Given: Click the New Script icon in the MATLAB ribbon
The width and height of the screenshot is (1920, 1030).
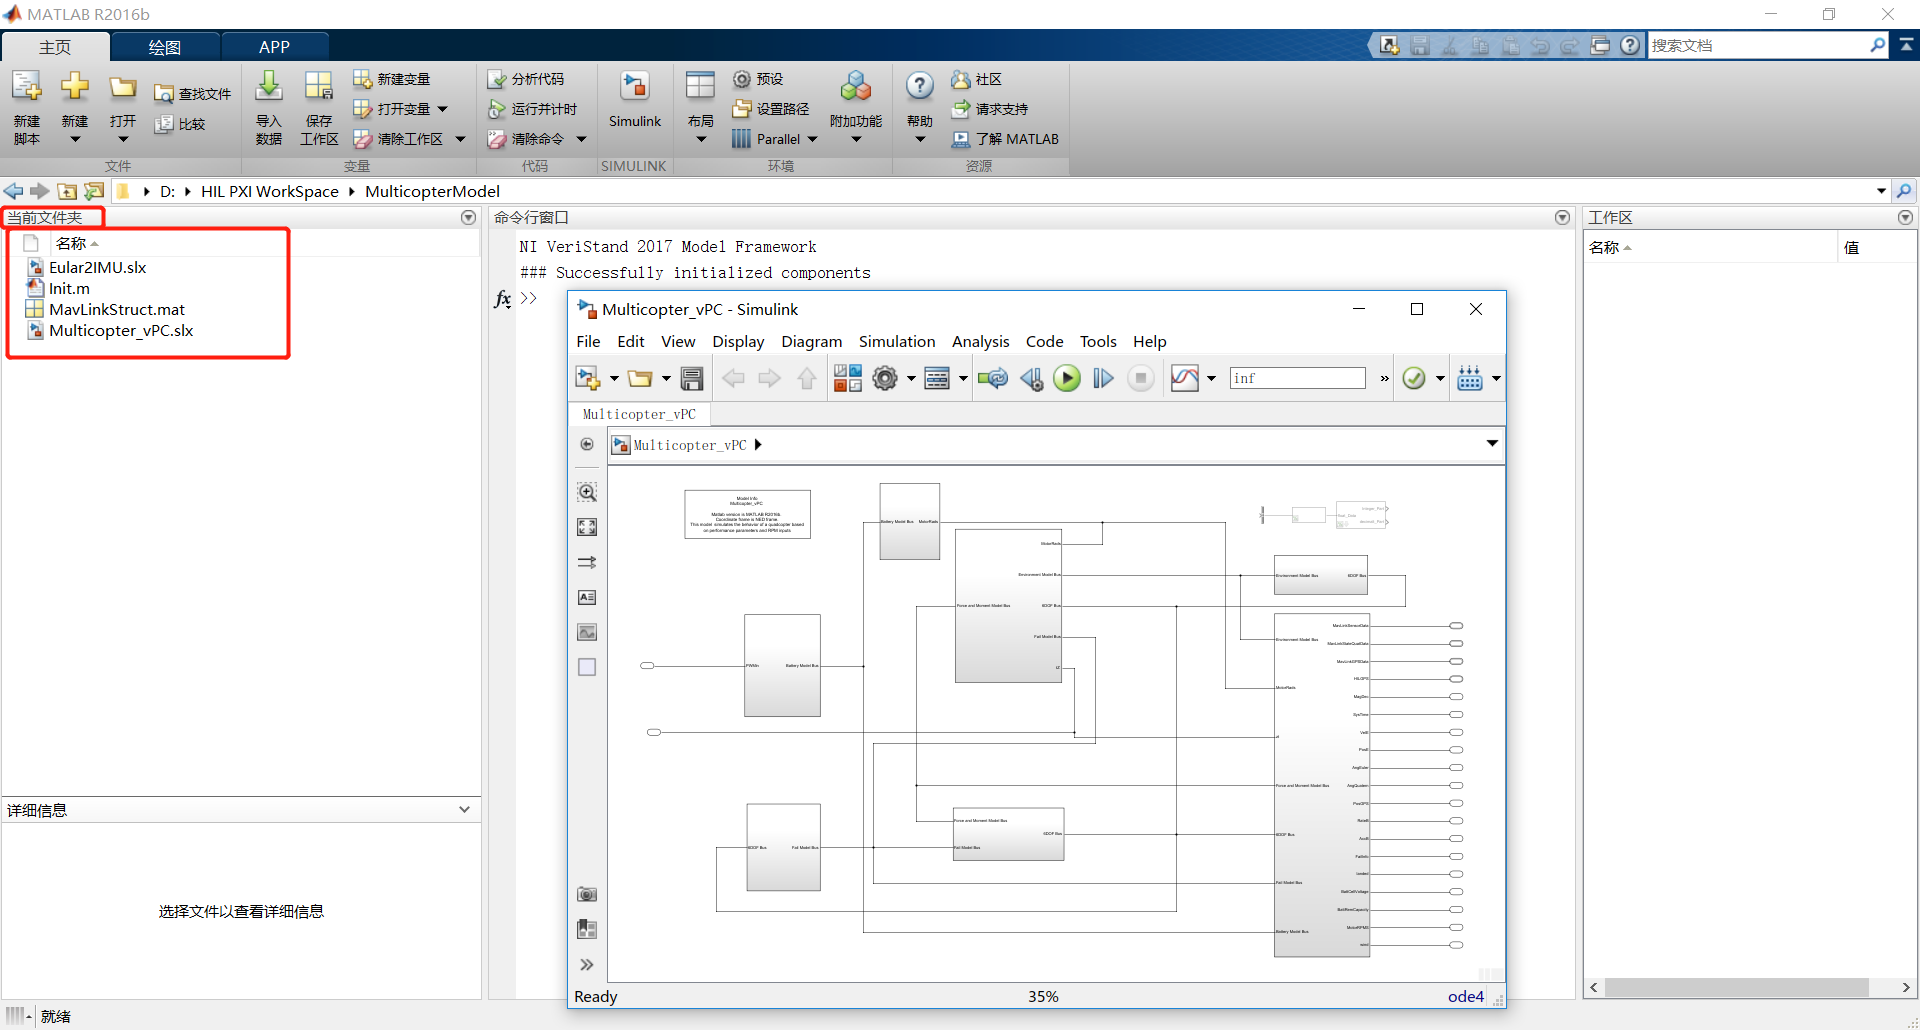Looking at the screenshot, I should coord(27,88).
